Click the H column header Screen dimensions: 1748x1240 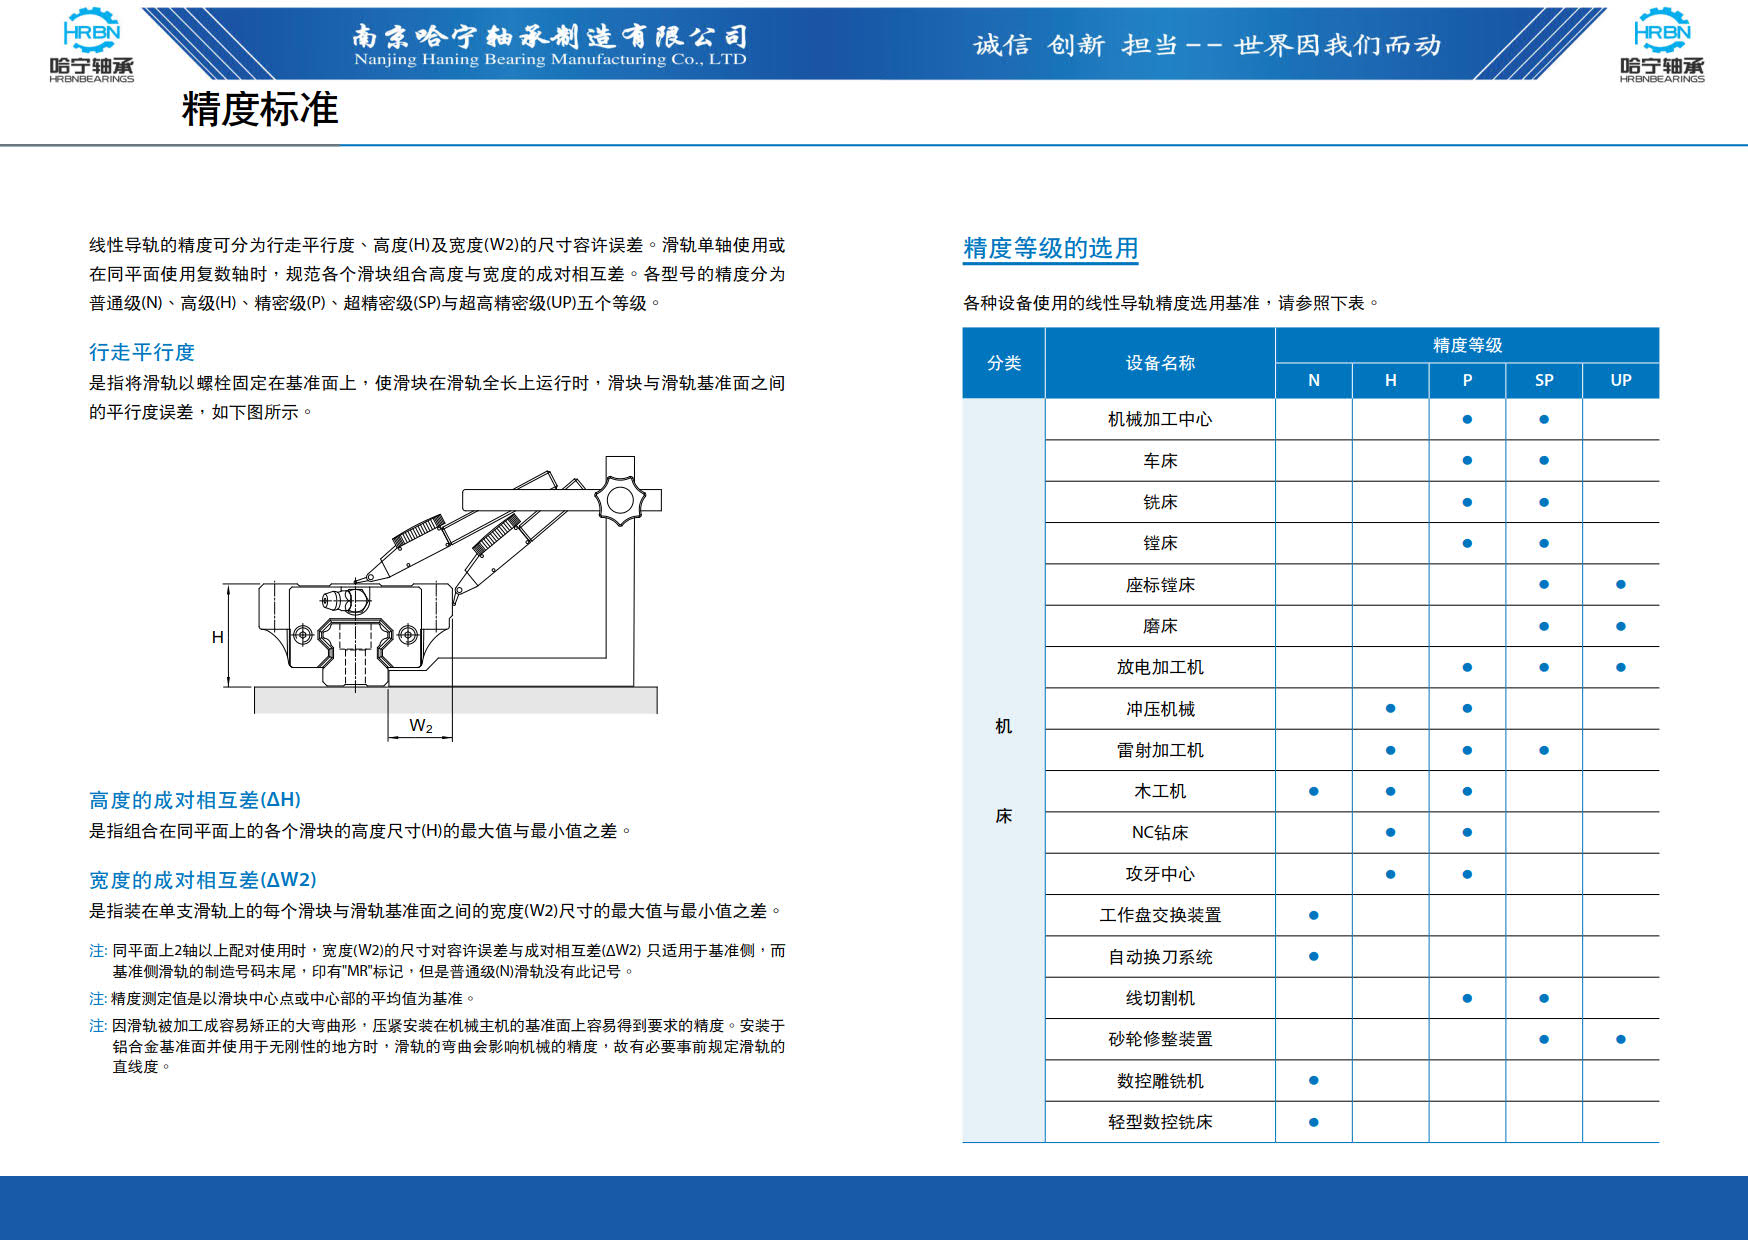(1390, 380)
